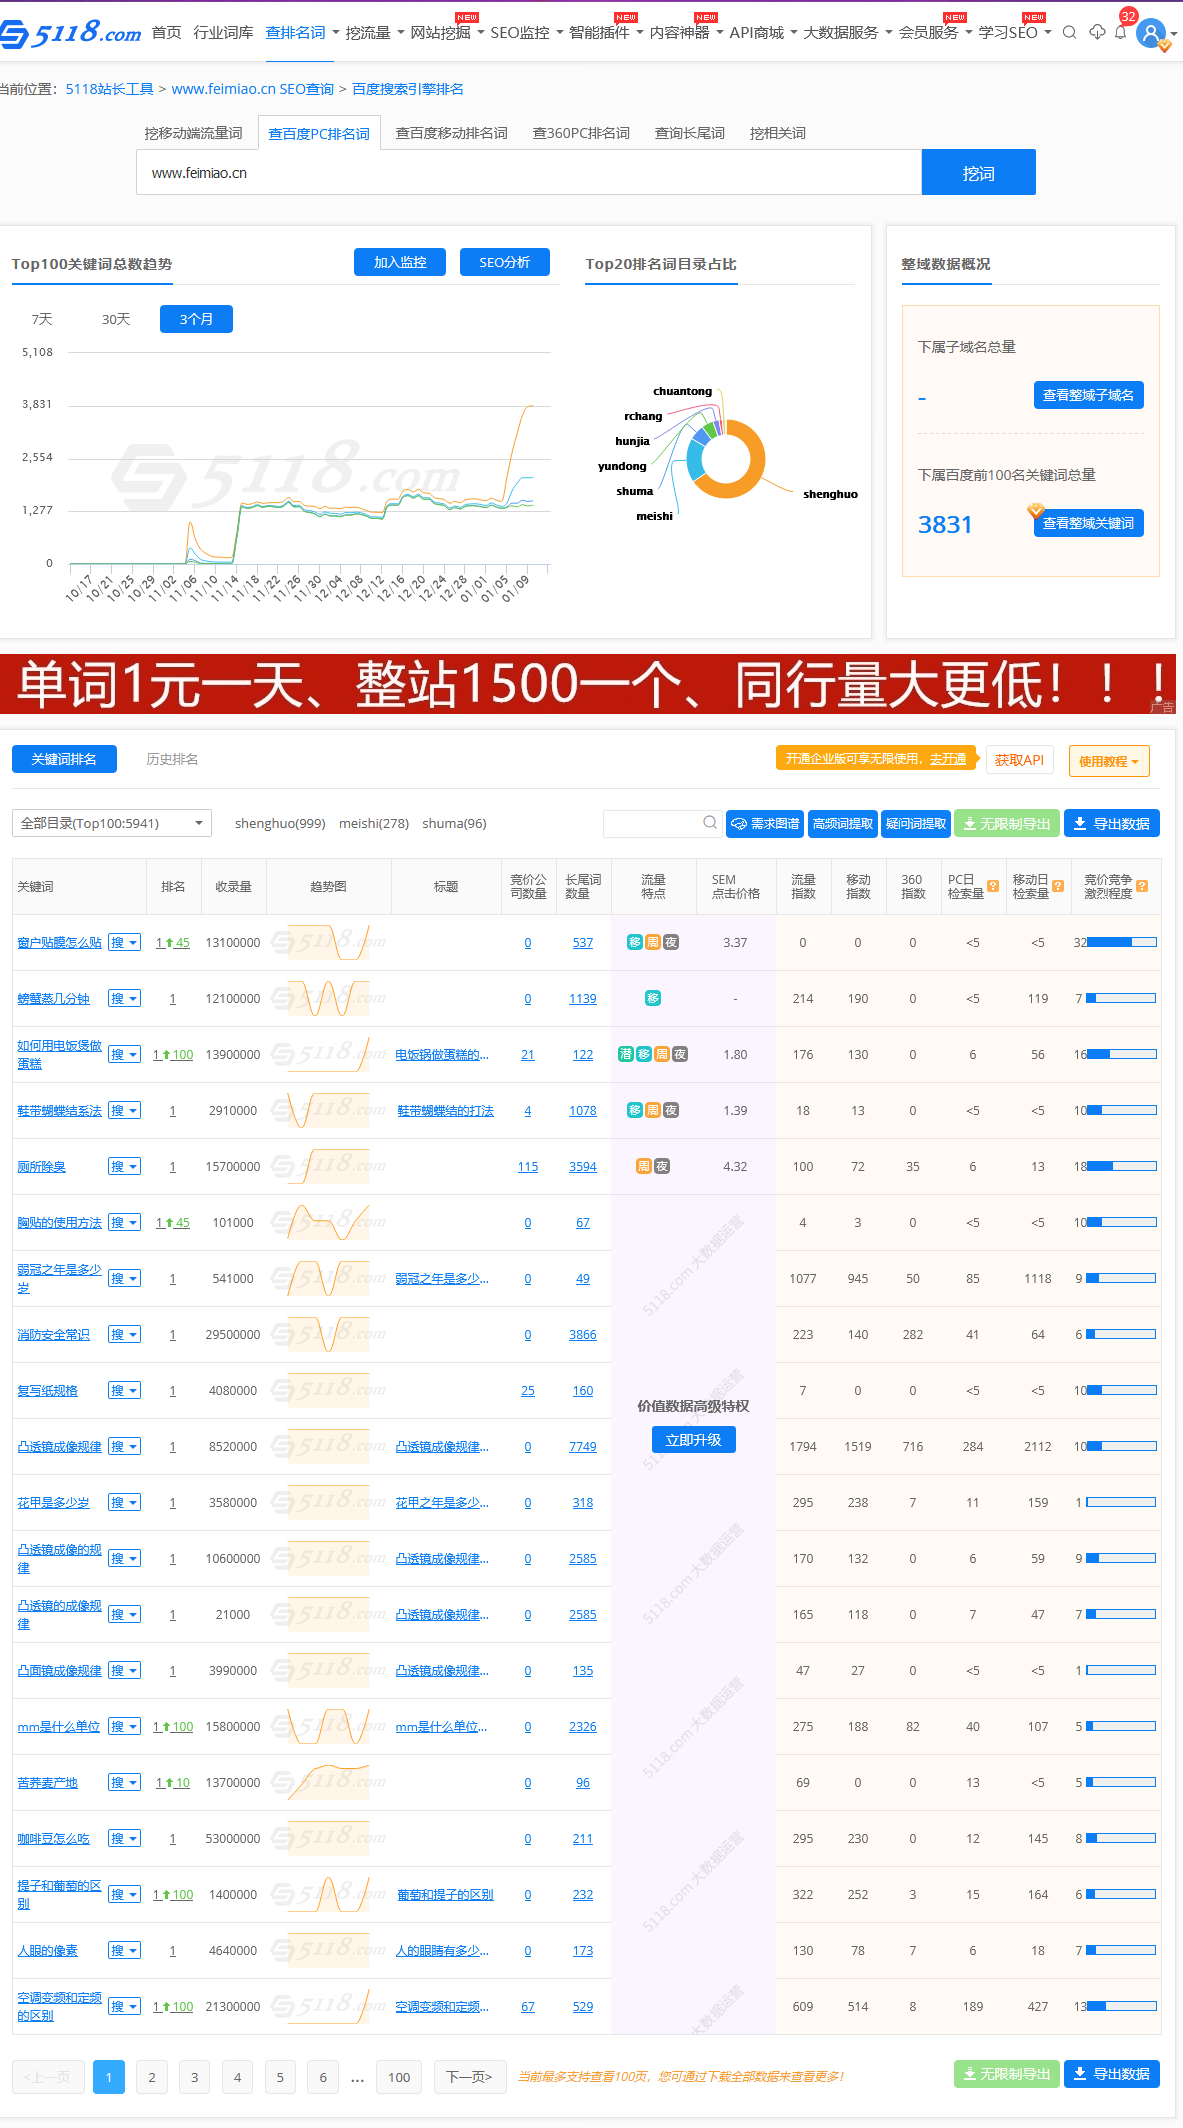The image size is (1183, 2128).
Task: Click the 5118.com logo
Action: pos(70,34)
